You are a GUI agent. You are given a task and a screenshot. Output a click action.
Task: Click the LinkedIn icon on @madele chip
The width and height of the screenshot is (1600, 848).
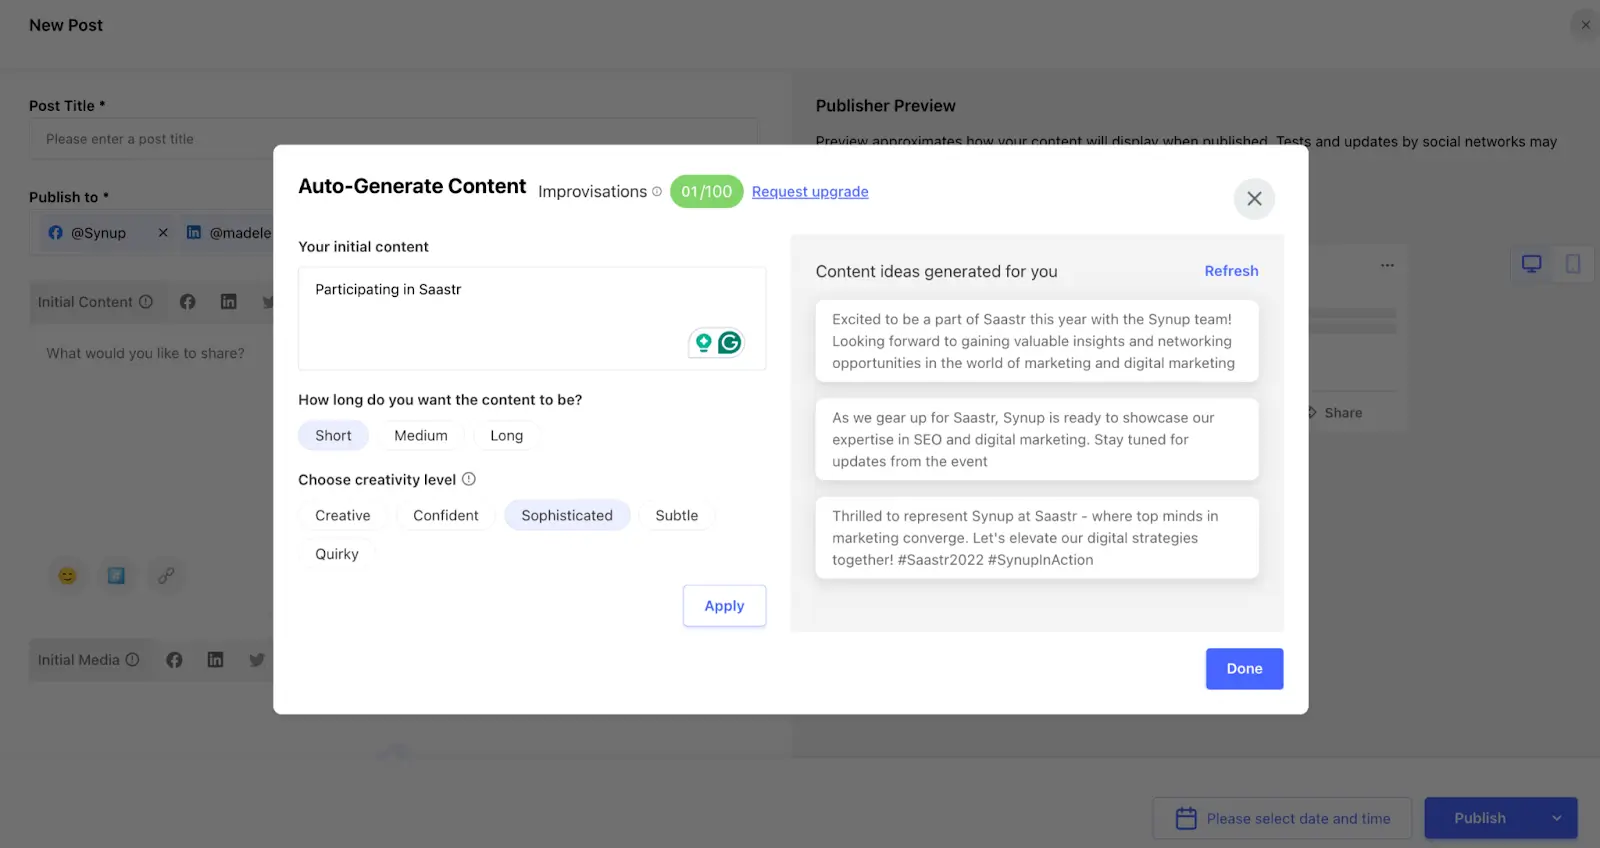pos(194,232)
